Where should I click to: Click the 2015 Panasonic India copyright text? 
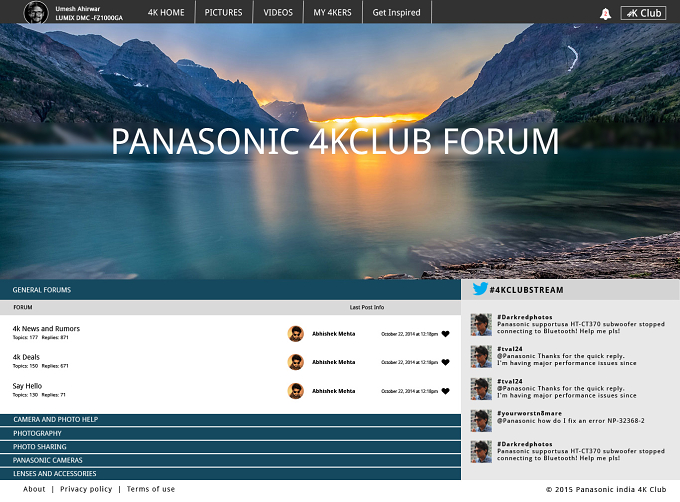pos(606,489)
